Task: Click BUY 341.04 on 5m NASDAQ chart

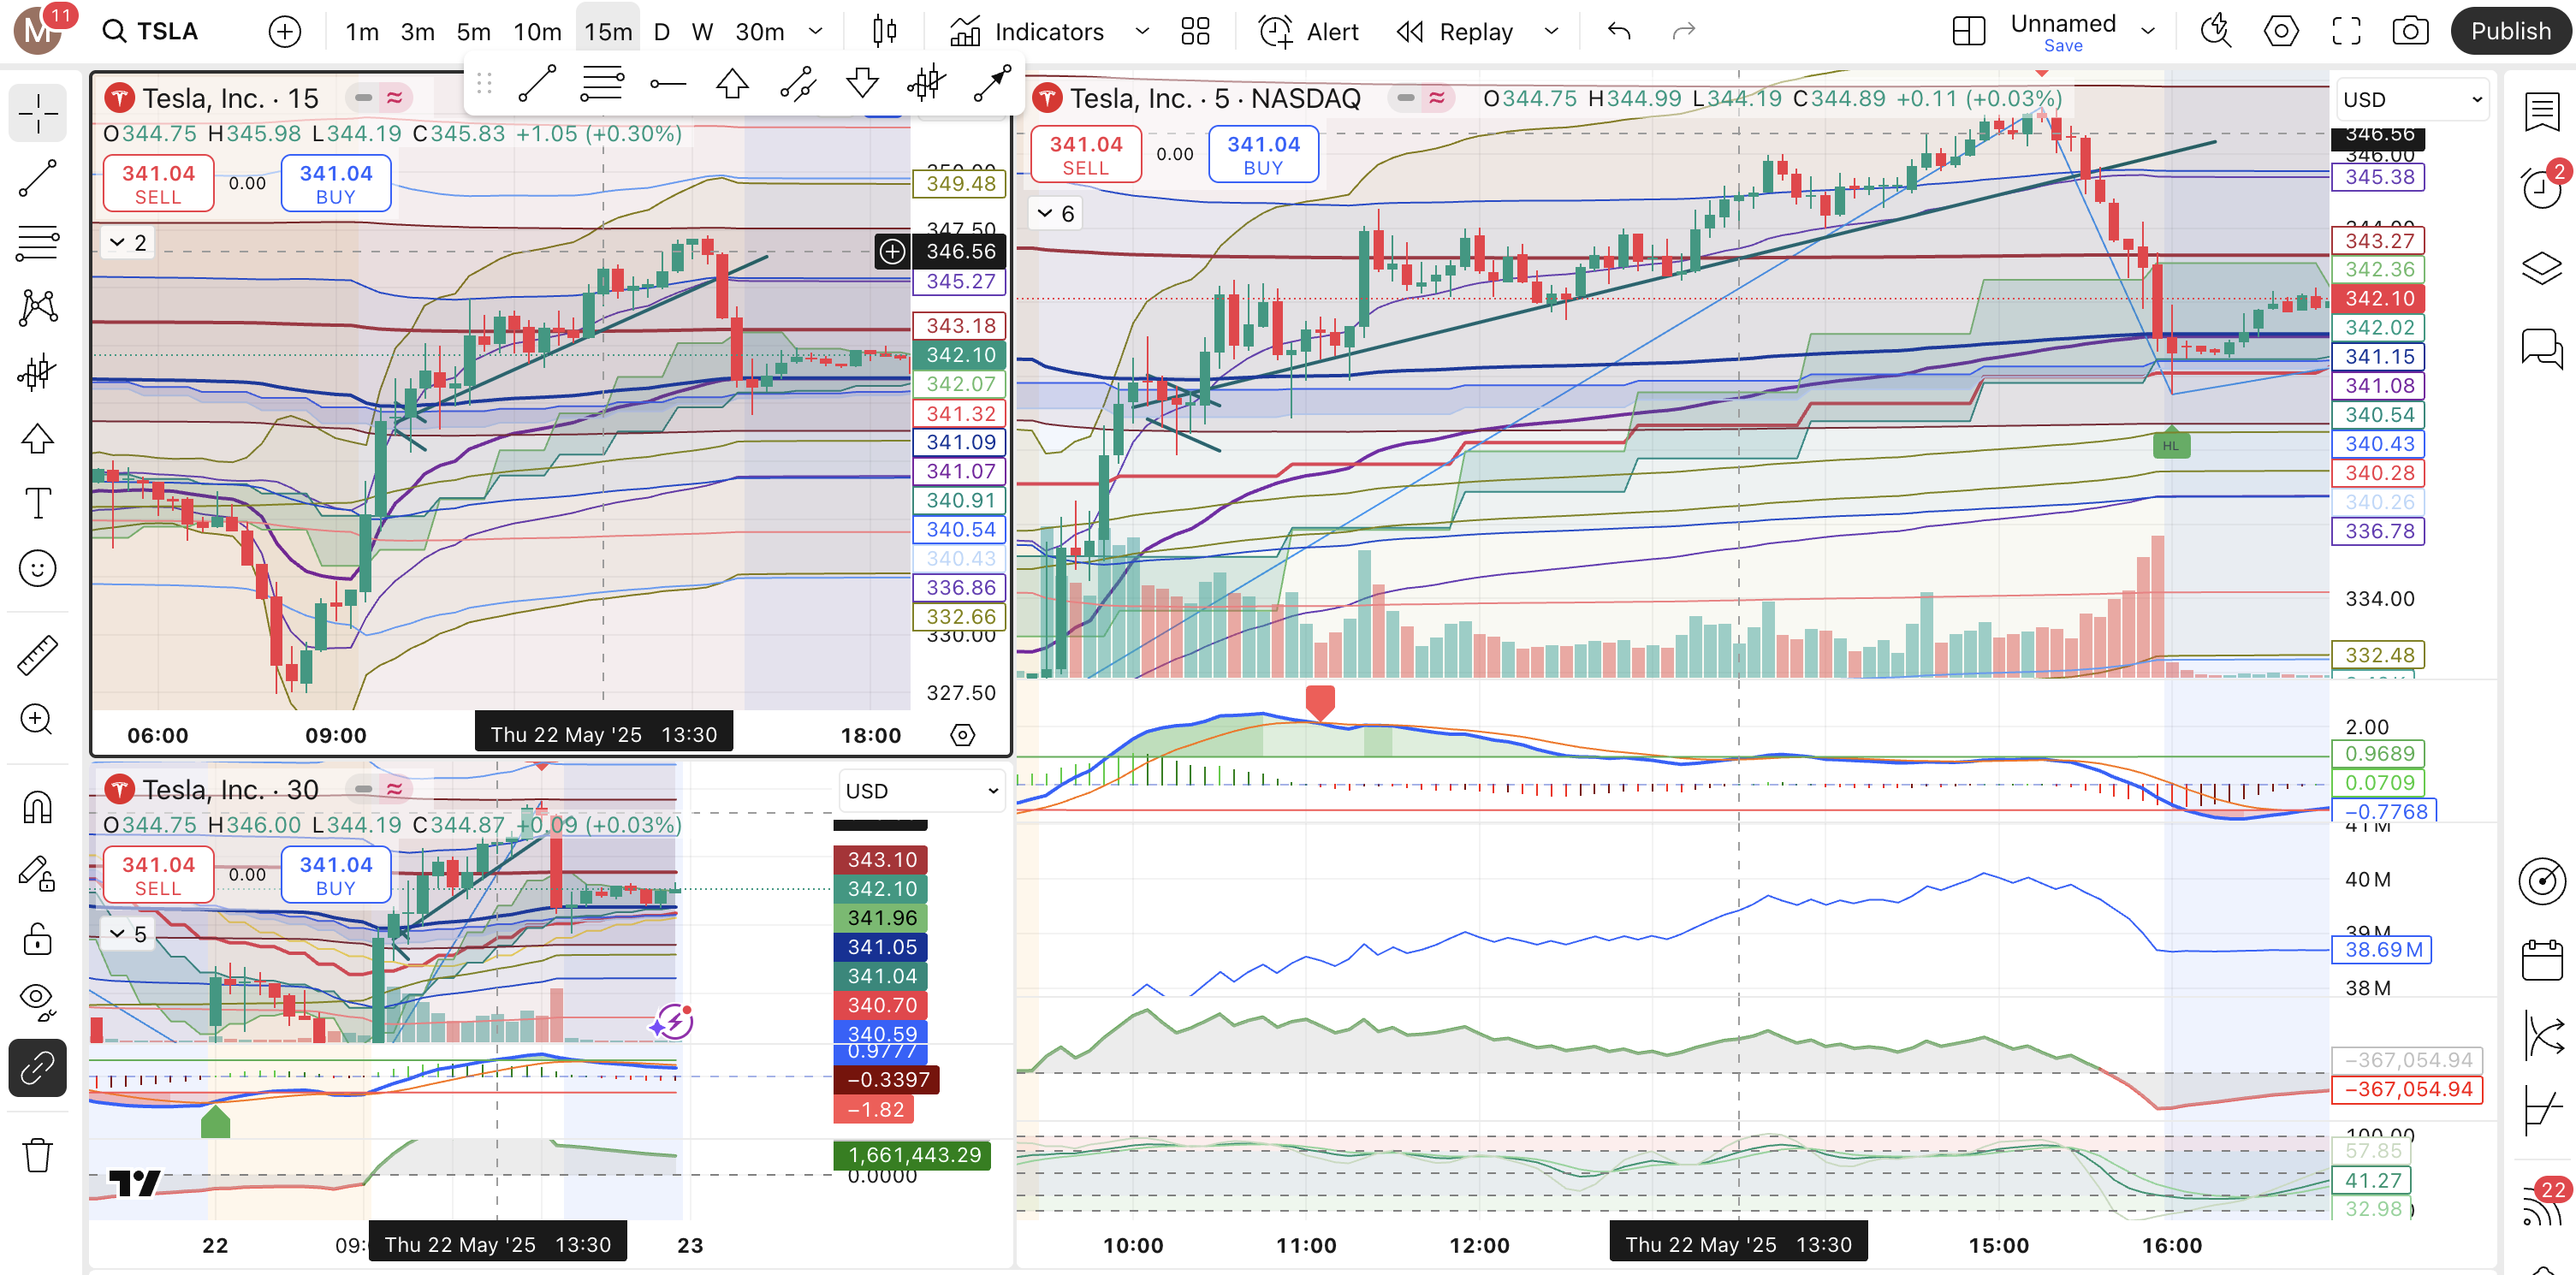Action: (x=1263, y=154)
